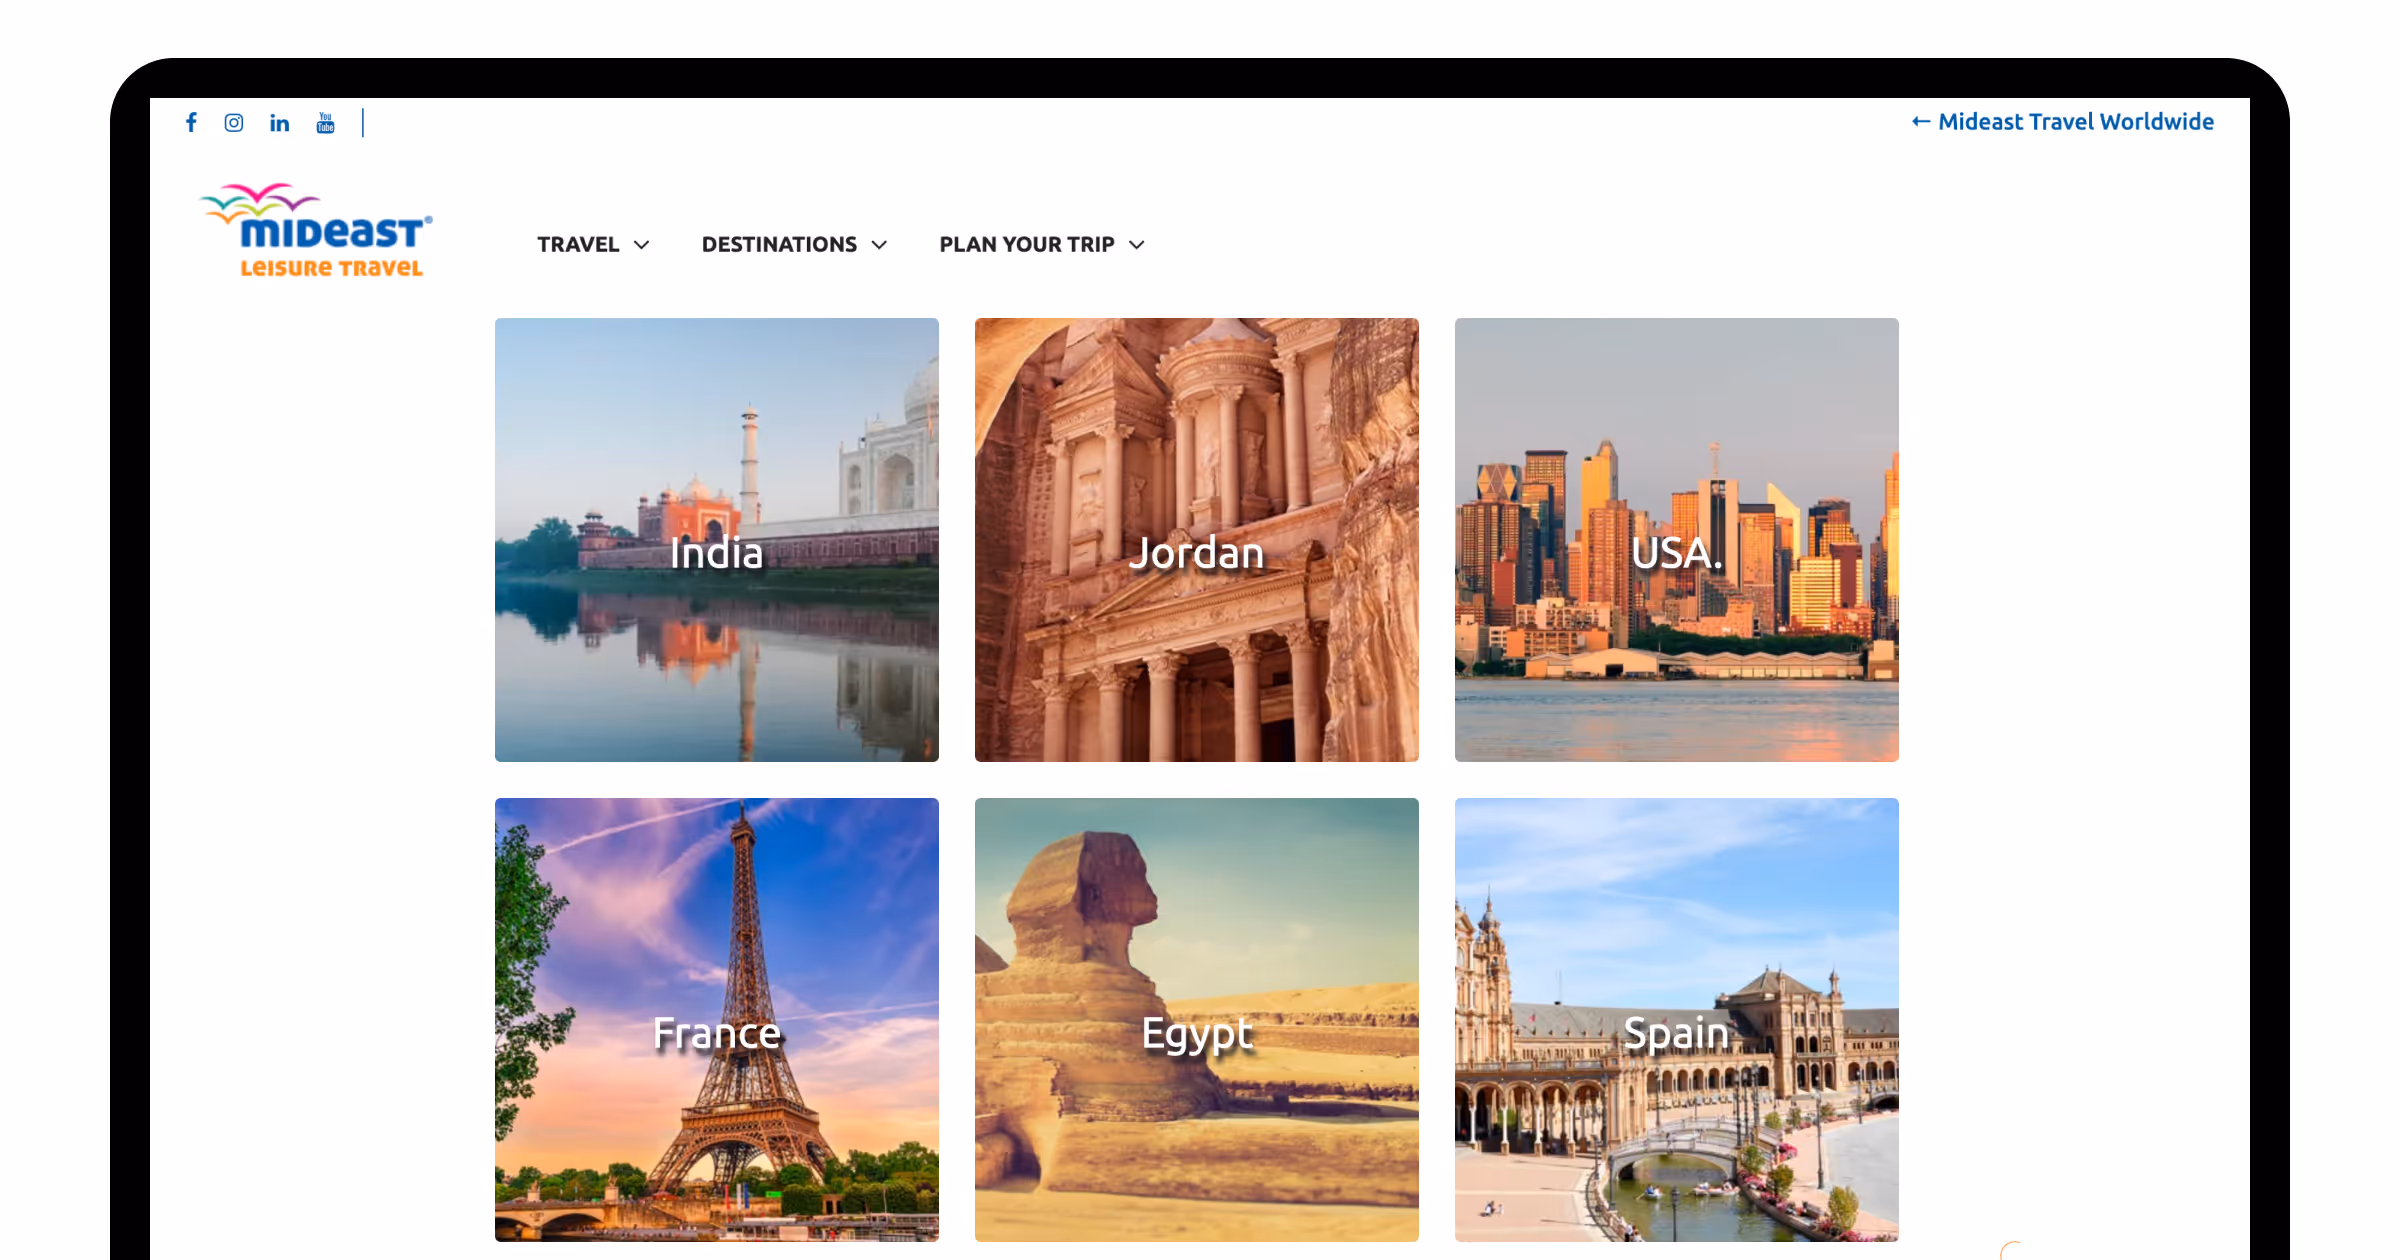2400x1260 pixels.
Task: Click the left arrow beside Mideast Travel Worldwide
Action: coord(1920,122)
